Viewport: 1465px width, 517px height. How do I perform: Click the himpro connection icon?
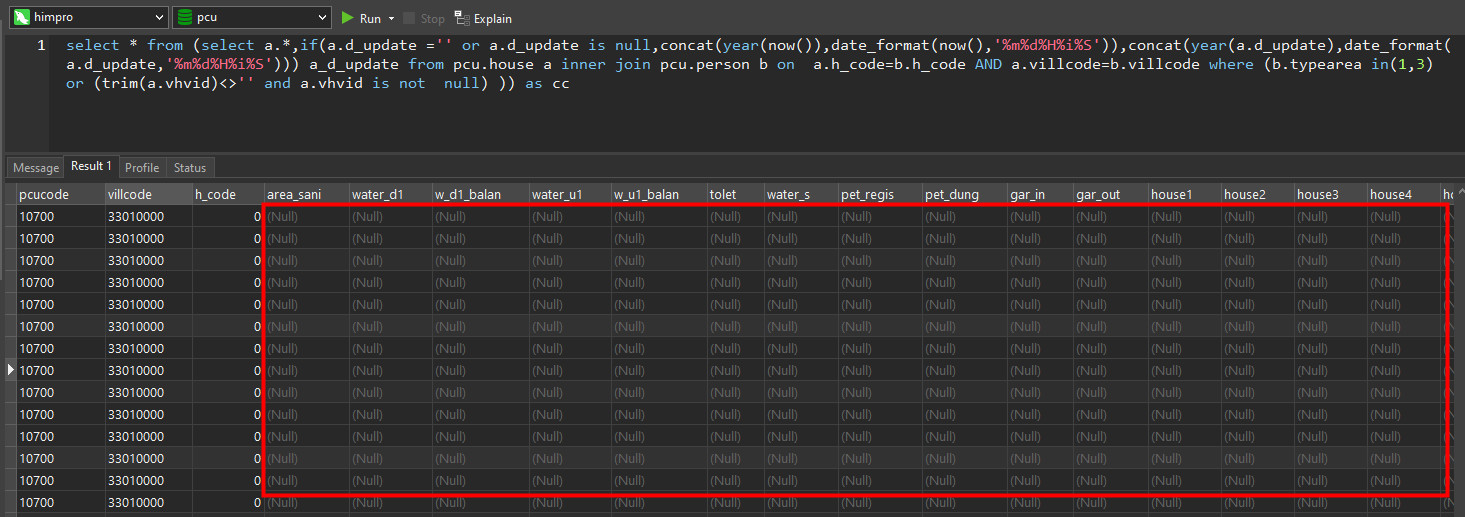coord(20,18)
